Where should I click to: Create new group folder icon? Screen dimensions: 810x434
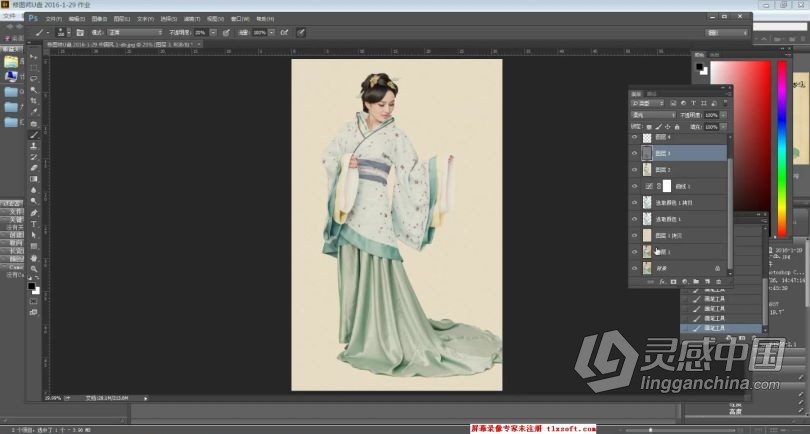coord(696,282)
